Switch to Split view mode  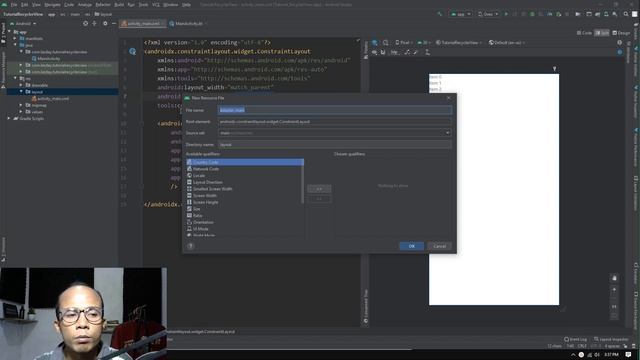(602, 33)
